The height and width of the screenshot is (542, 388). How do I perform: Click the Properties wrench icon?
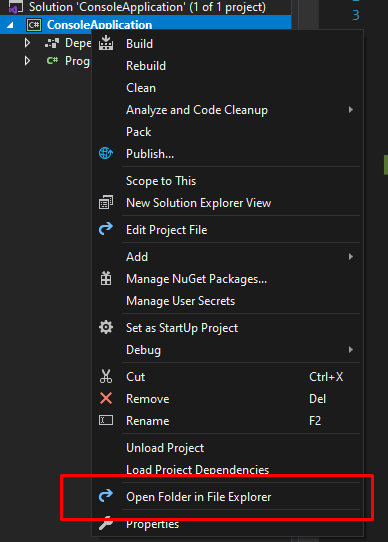pos(106,523)
